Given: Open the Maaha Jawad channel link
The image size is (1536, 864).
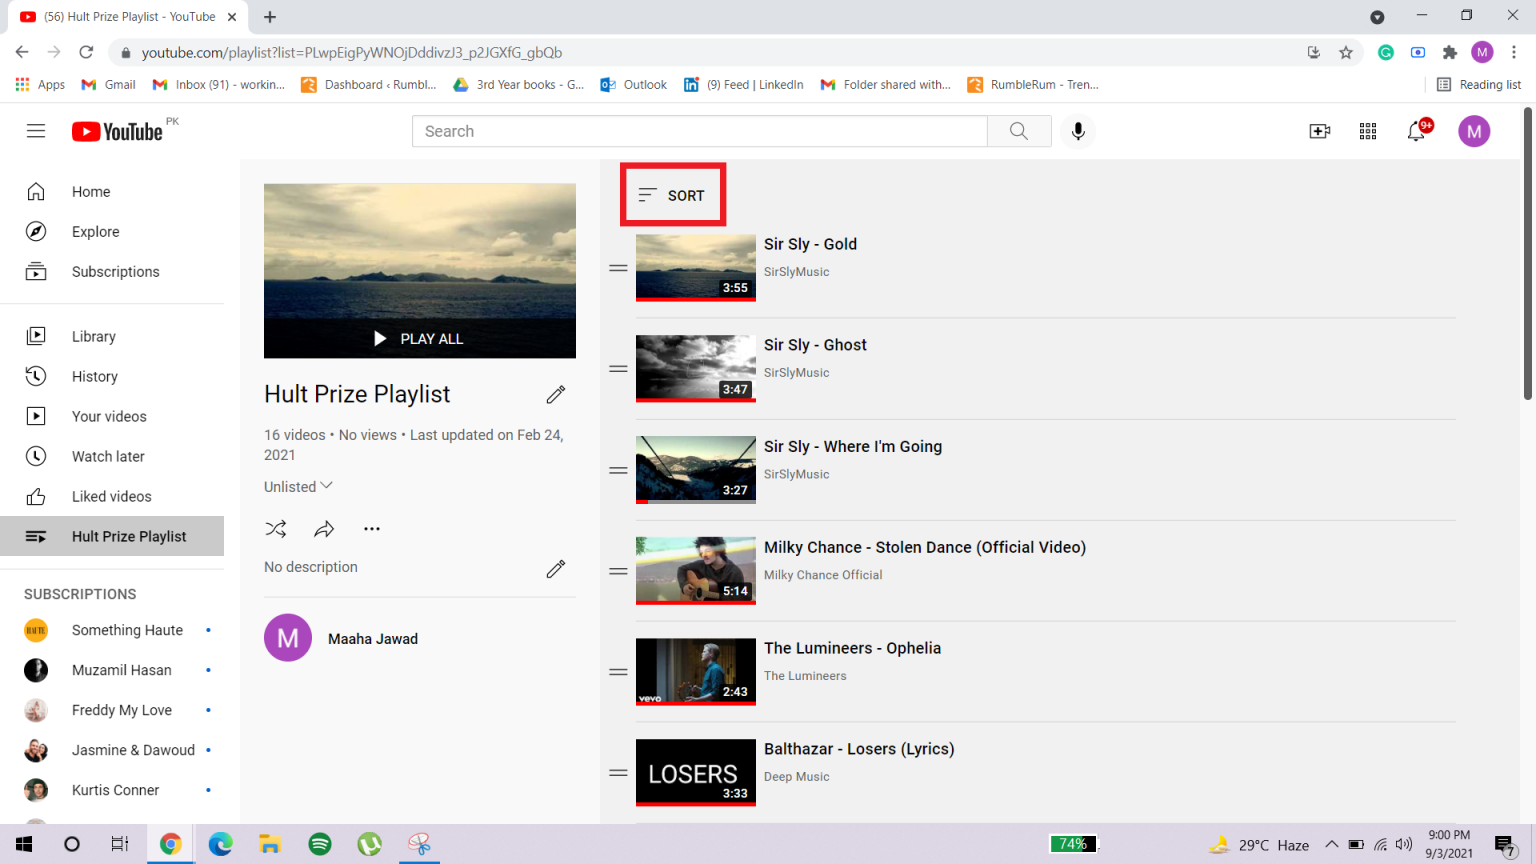Looking at the screenshot, I should 373,638.
